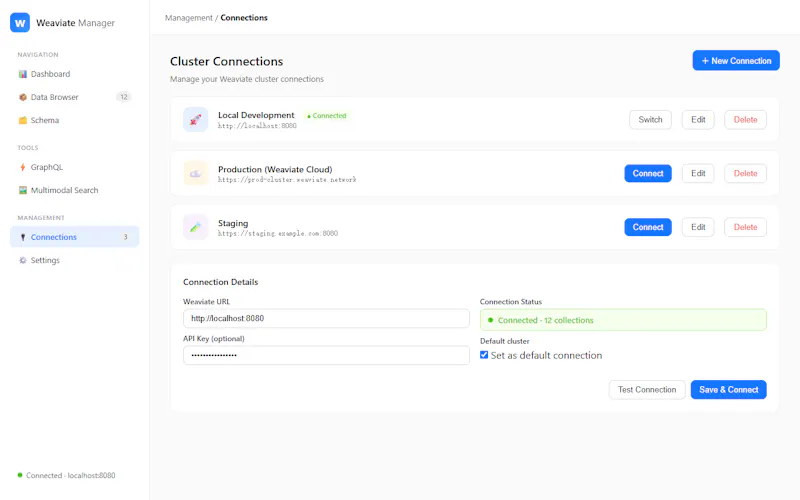Click the Connected badge on Local Development
800x500 pixels.
(327, 116)
